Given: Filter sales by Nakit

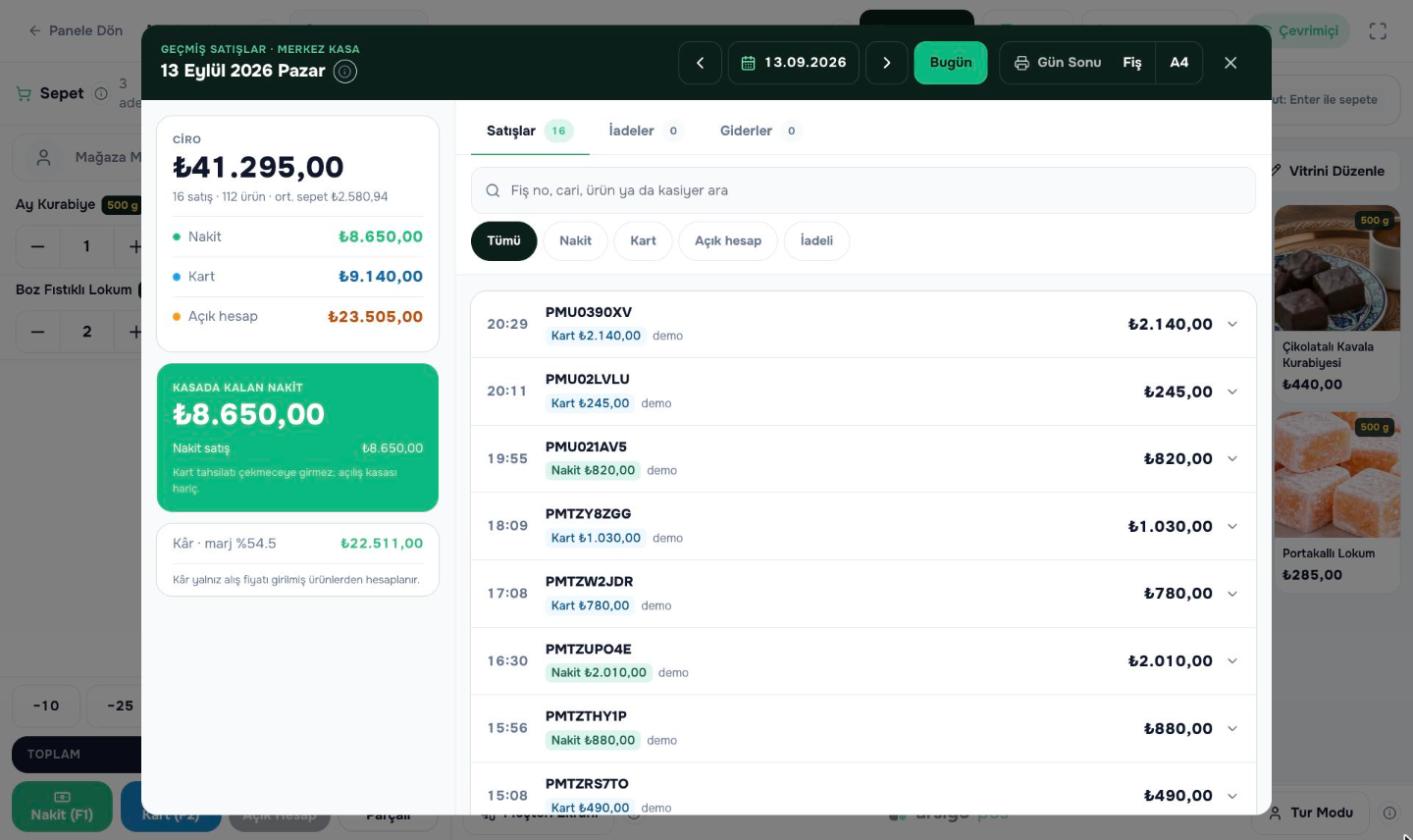Looking at the screenshot, I should pyautogui.click(x=576, y=241).
